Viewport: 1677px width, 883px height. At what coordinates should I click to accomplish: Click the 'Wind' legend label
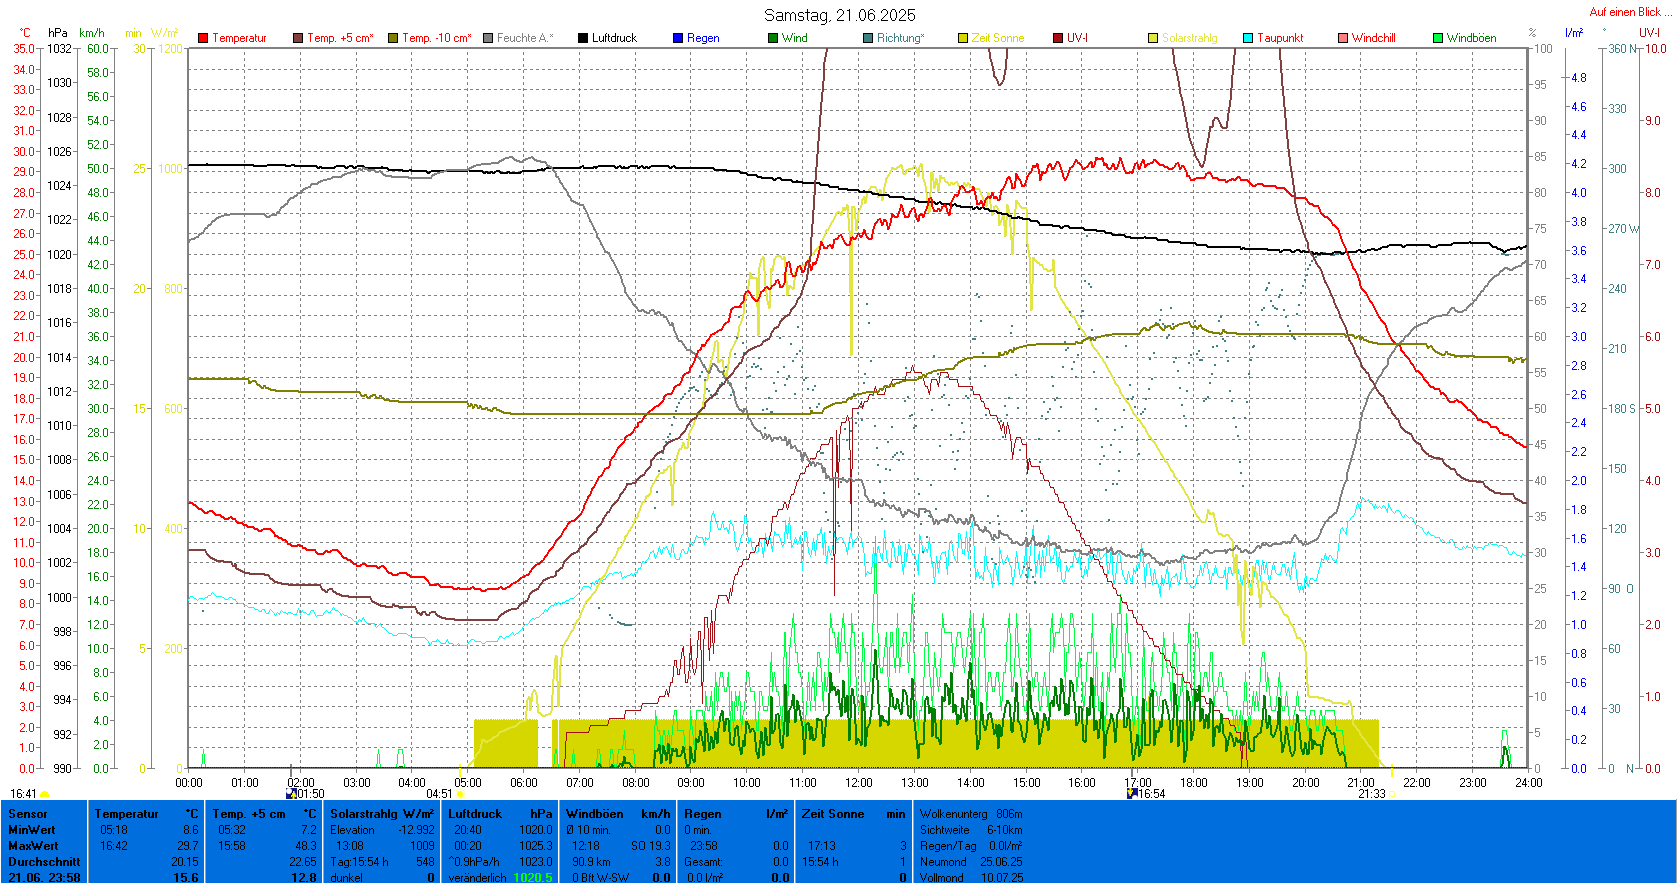click(x=795, y=38)
